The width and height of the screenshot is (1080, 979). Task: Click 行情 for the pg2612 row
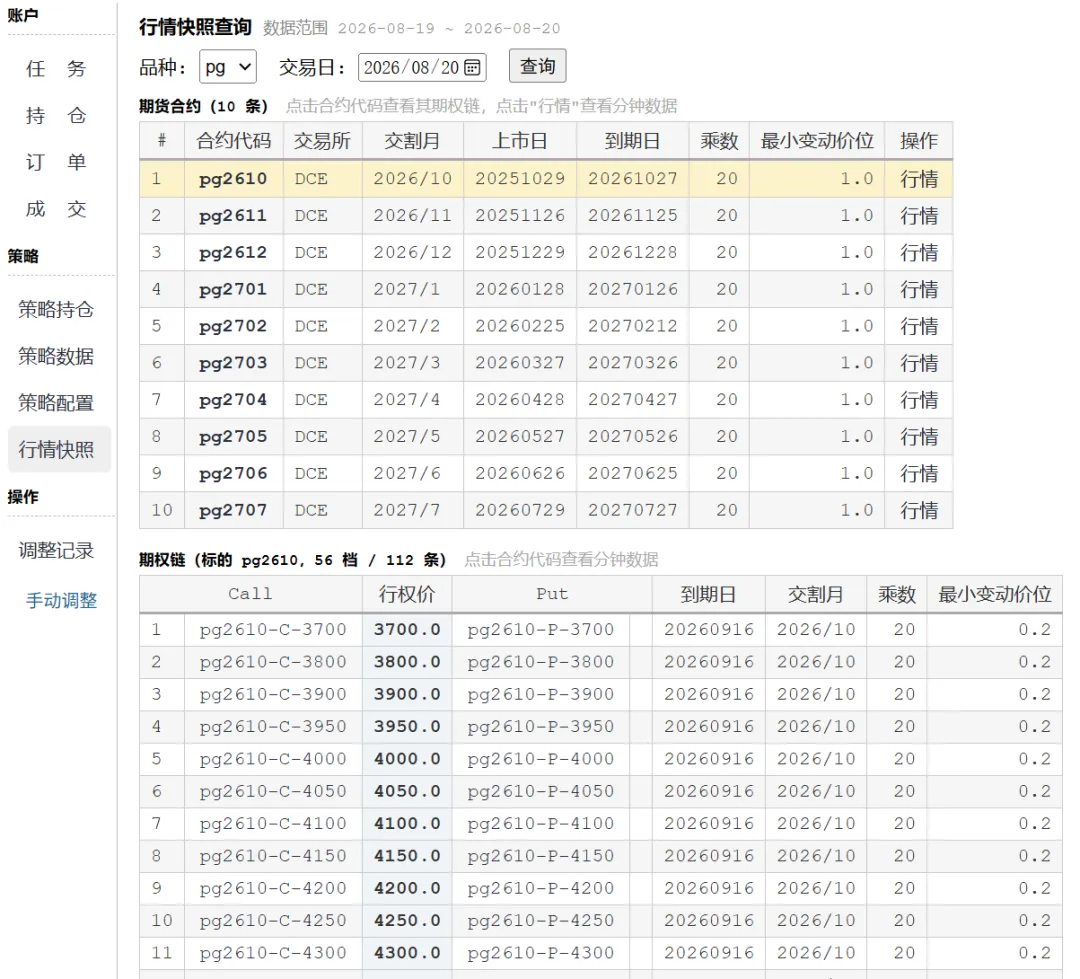click(919, 253)
